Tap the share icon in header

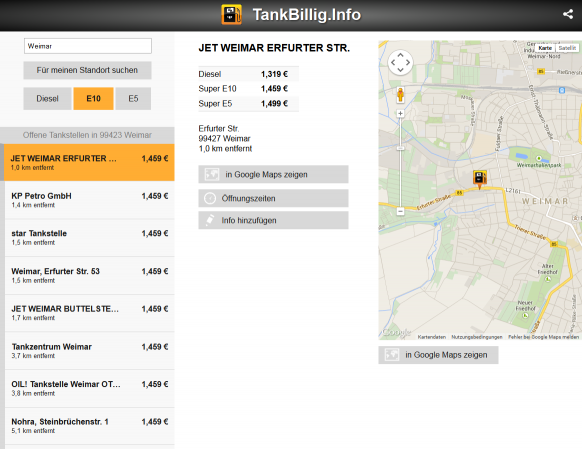(568, 14)
